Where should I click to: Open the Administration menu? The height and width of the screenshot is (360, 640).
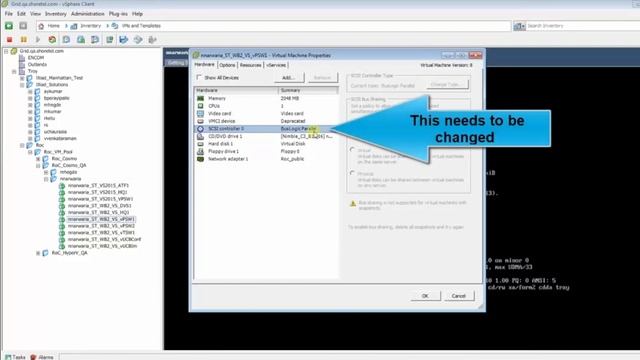(x=88, y=14)
